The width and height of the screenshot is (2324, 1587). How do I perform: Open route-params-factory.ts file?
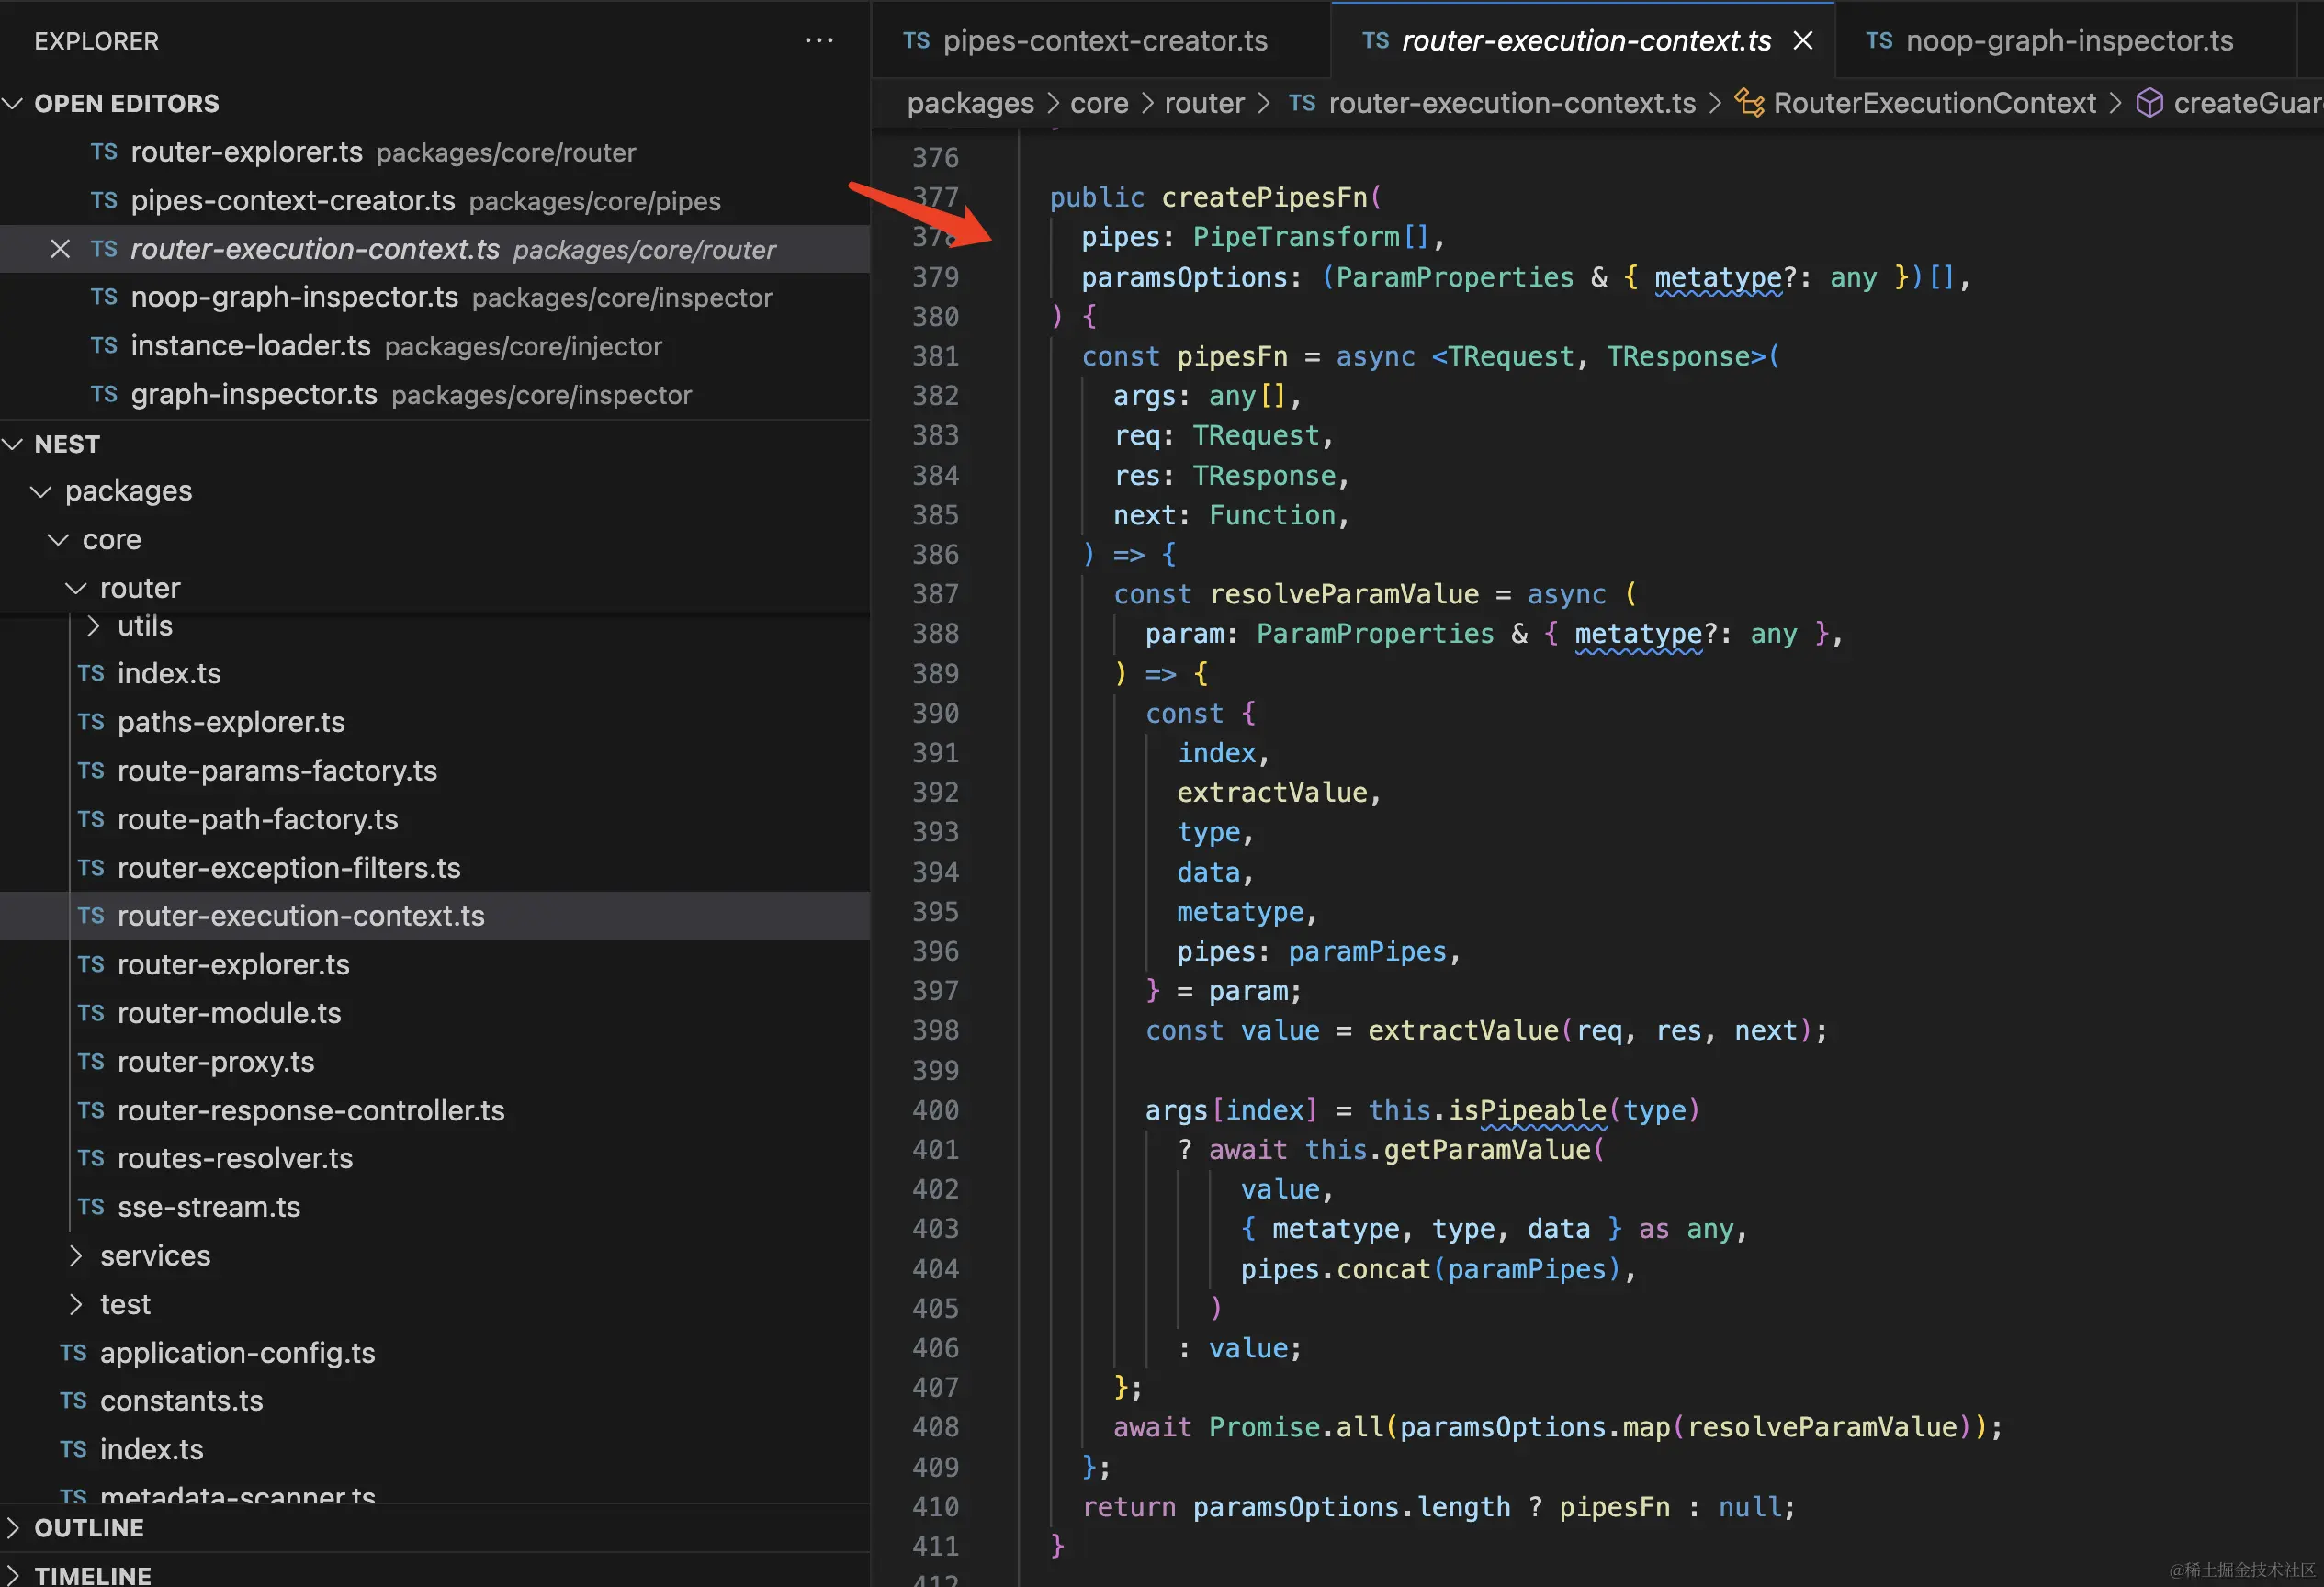point(435,771)
